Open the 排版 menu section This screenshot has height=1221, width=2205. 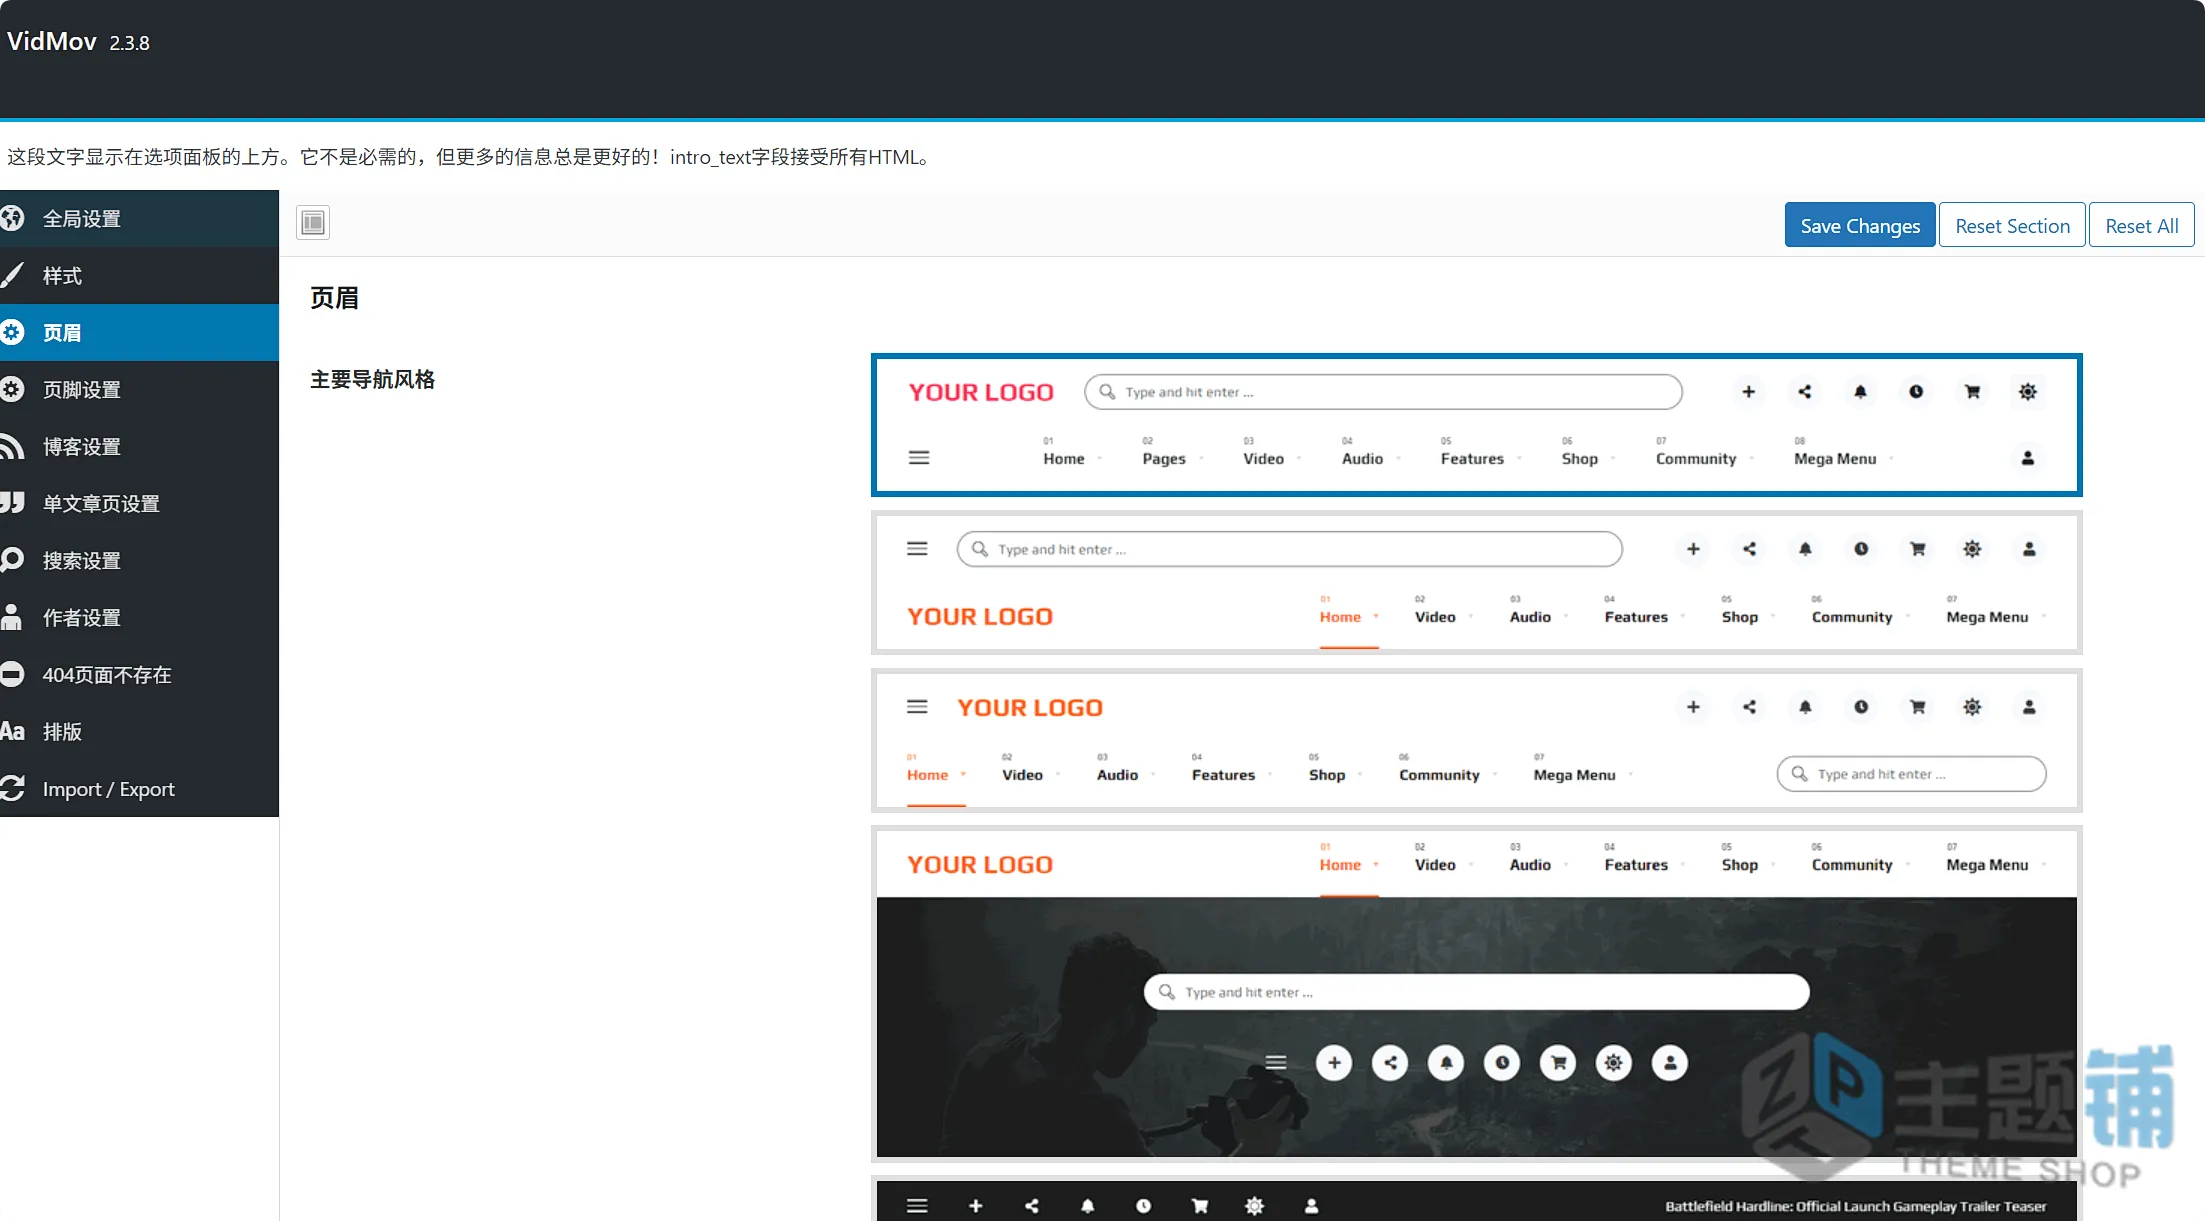coord(139,731)
